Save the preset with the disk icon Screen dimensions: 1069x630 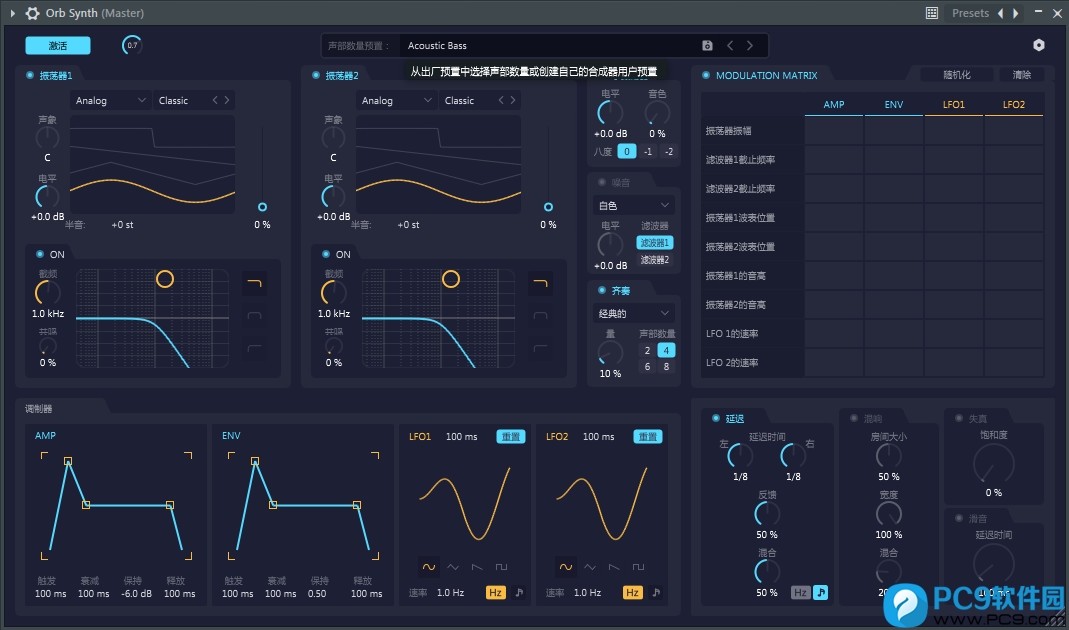[x=707, y=46]
